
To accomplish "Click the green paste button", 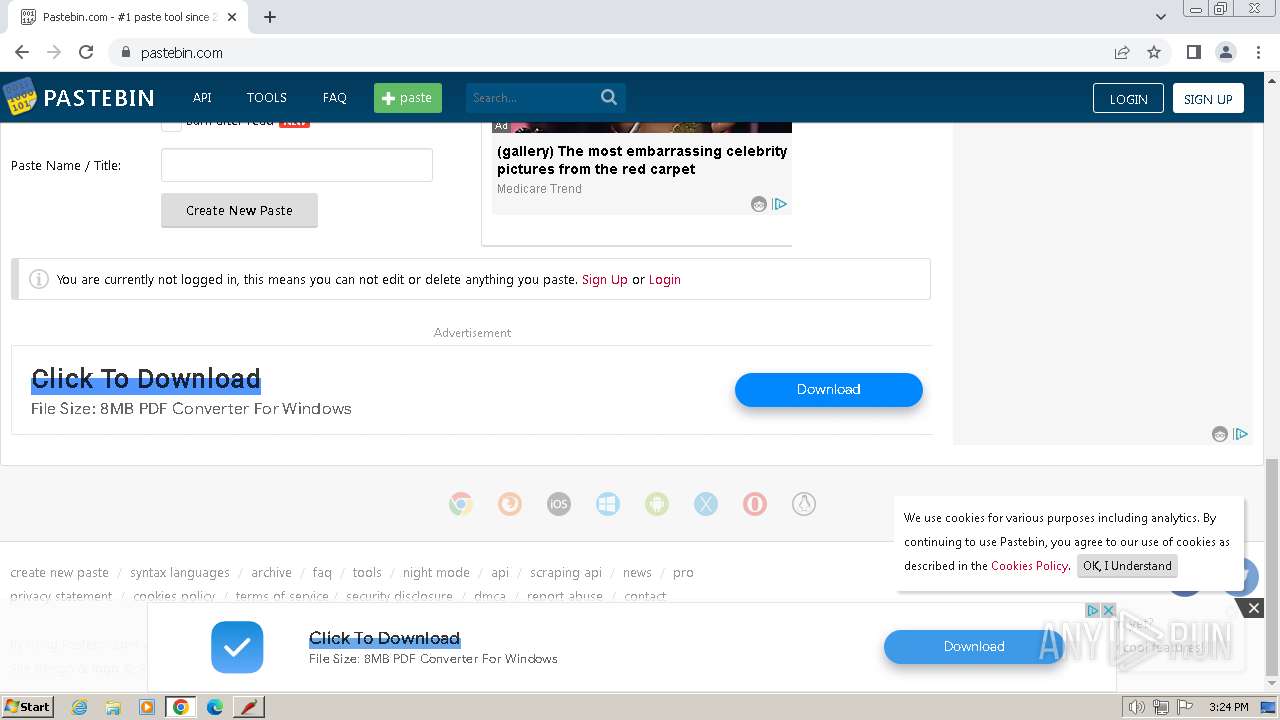I will coord(408,97).
